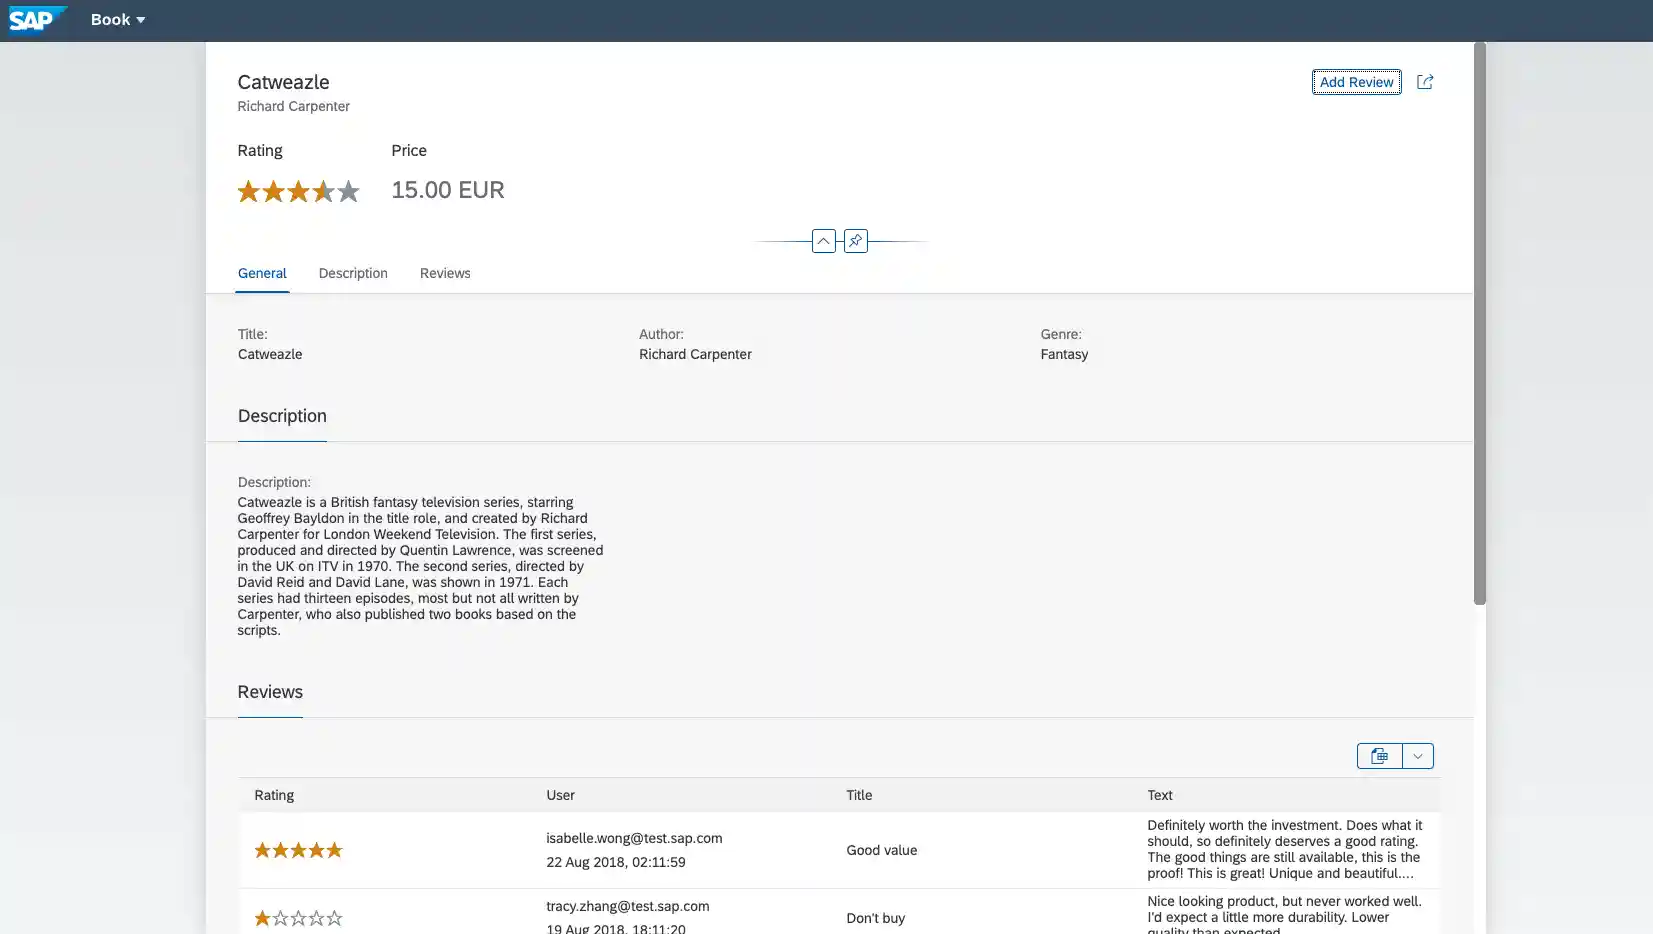Collapse the header with up chevron

(823, 241)
